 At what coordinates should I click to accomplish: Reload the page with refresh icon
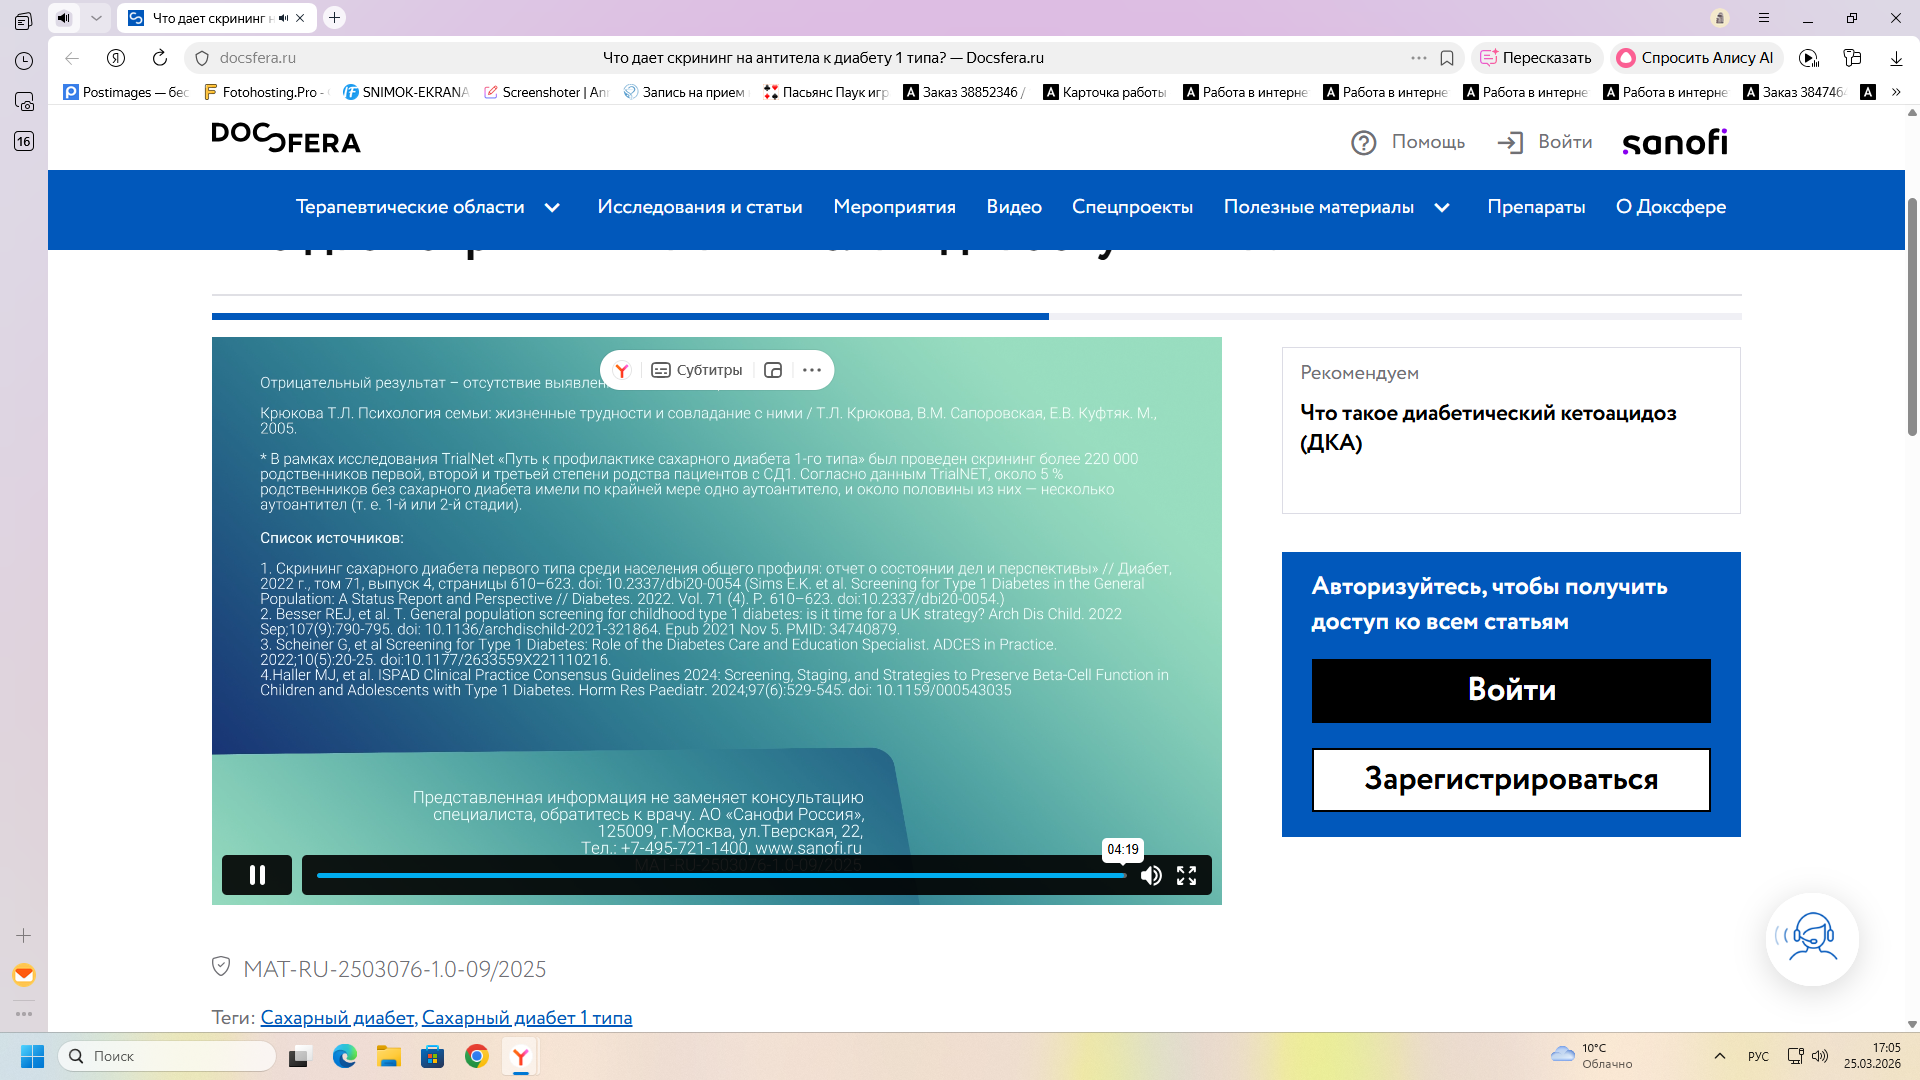click(x=160, y=58)
